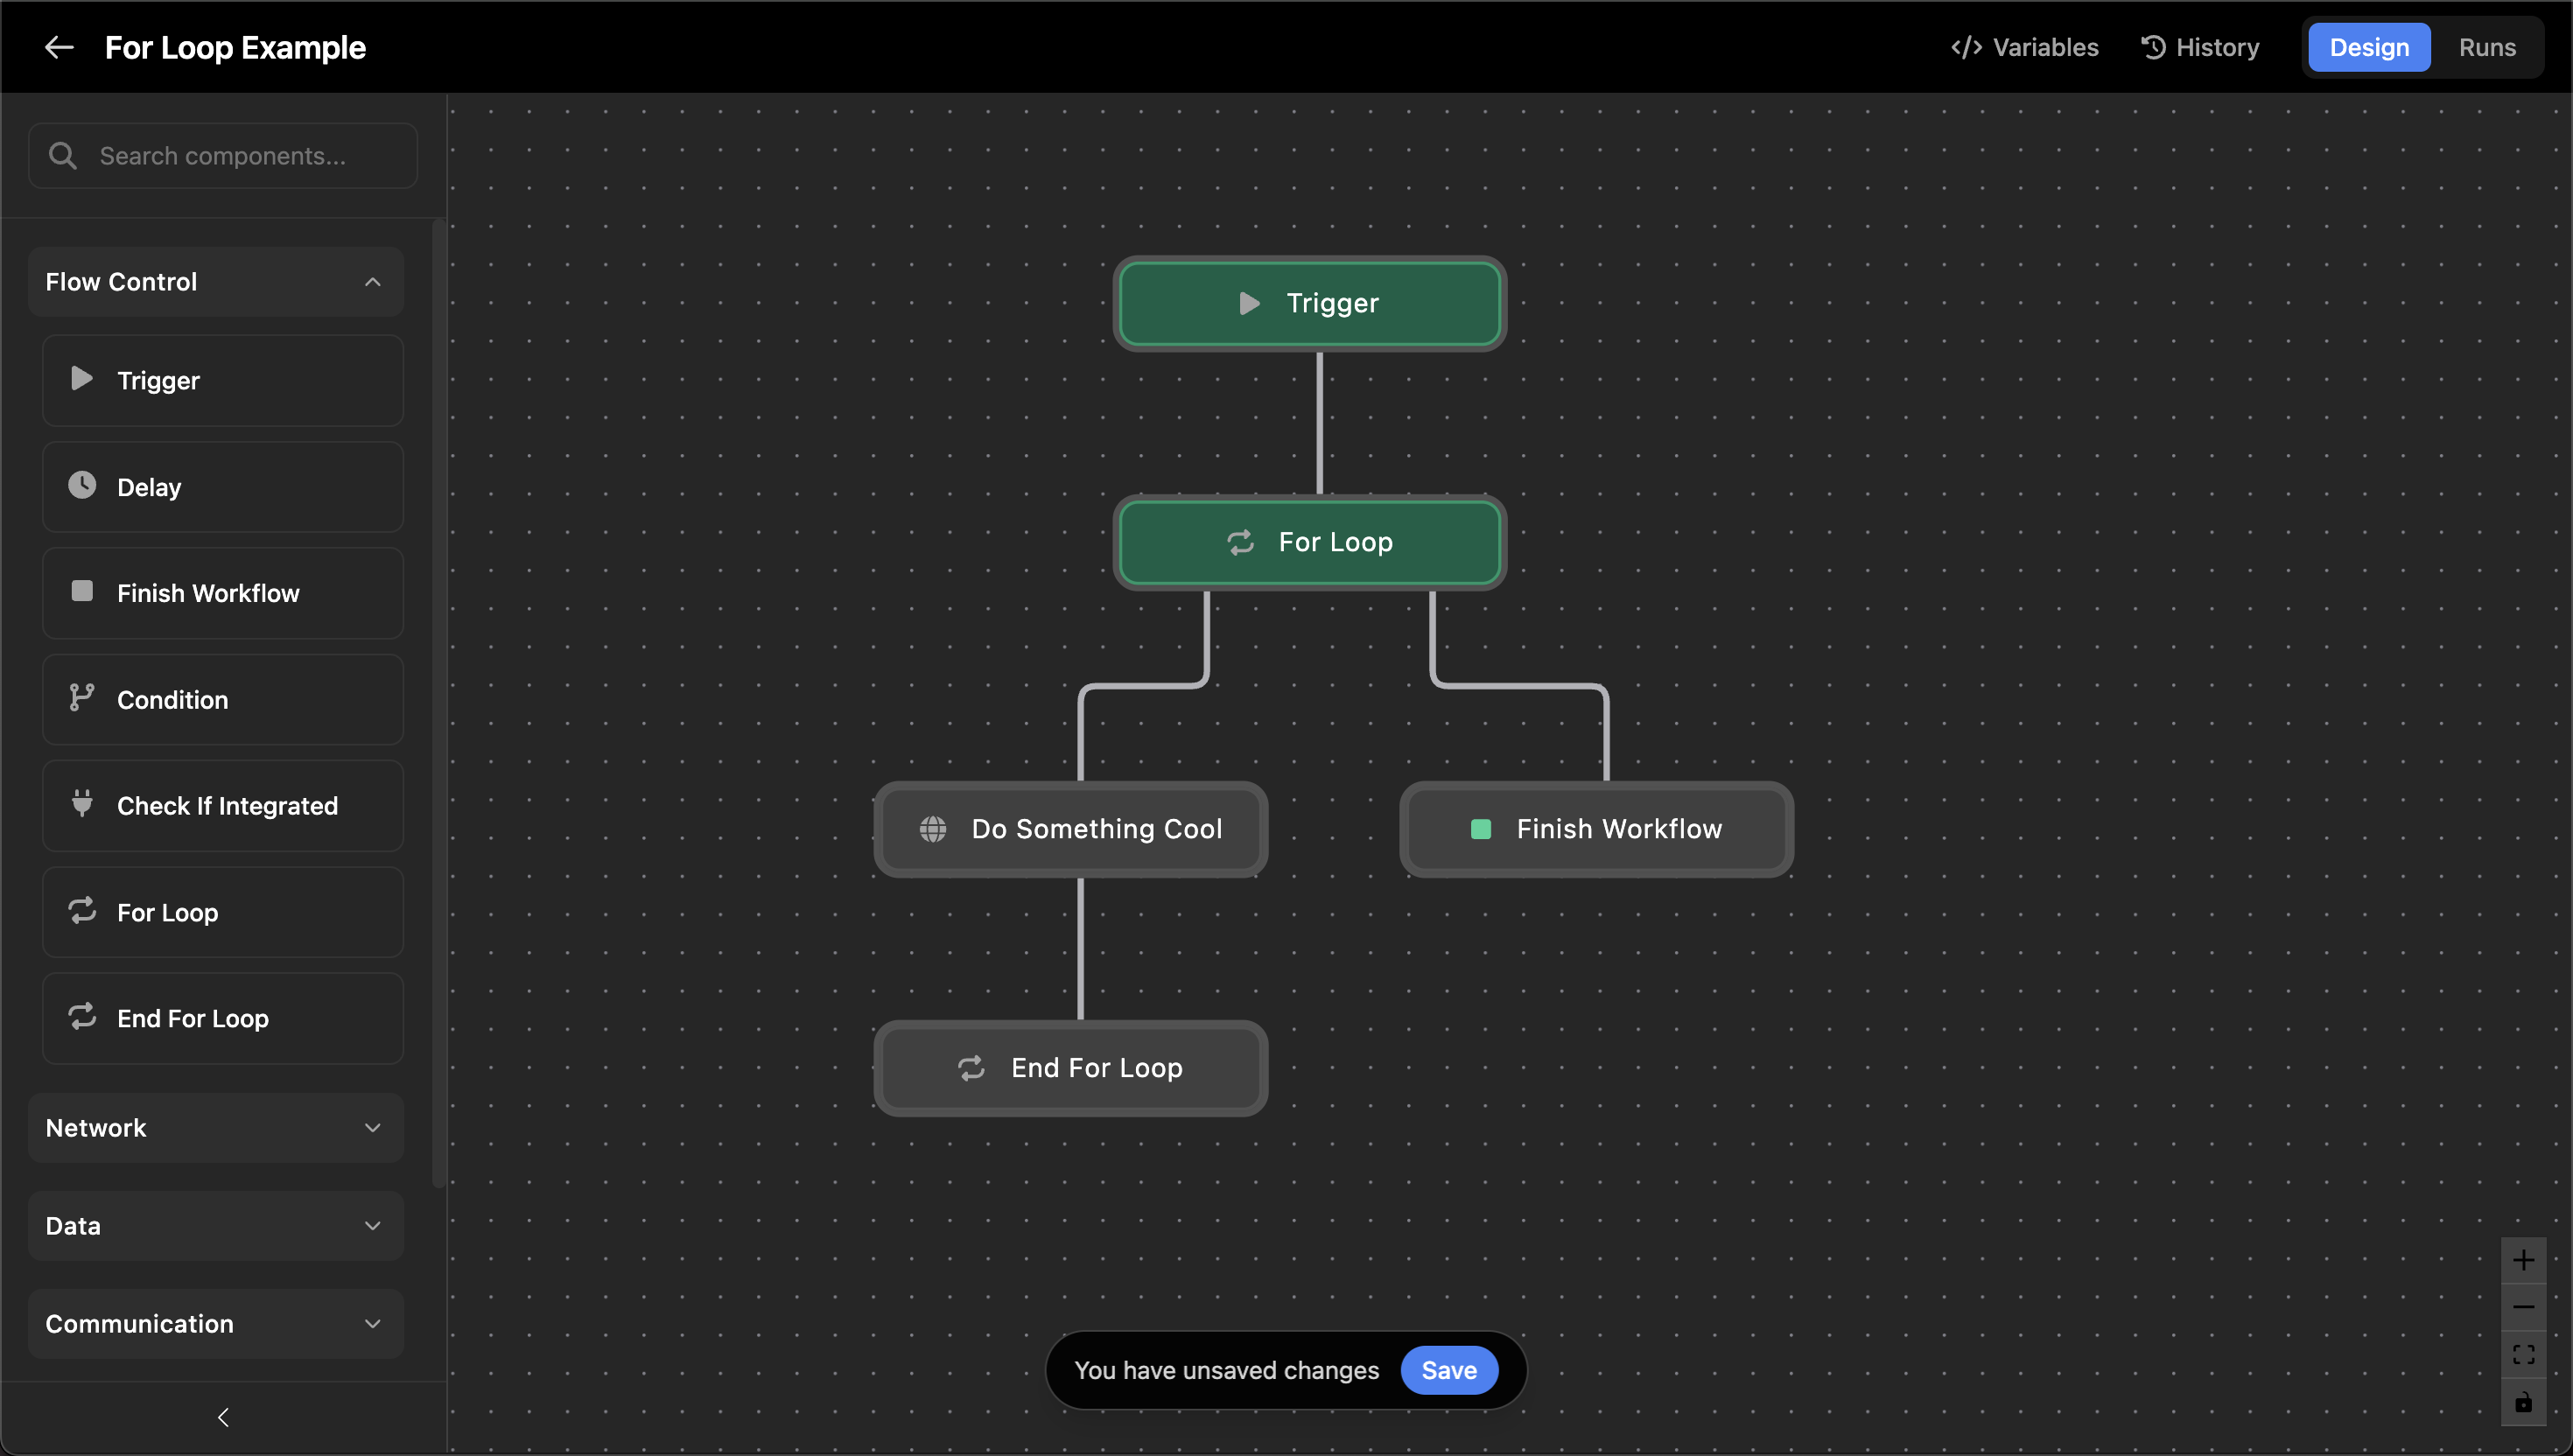Expand the Communication section
The height and width of the screenshot is (1456, 2573).
coord(215,1323)
